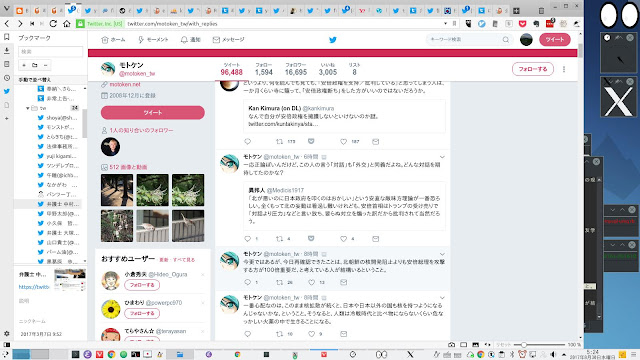Viewport: 640px width, 360px height.
Task: Click the Pocket extension icon
Action: coord(522,24)
